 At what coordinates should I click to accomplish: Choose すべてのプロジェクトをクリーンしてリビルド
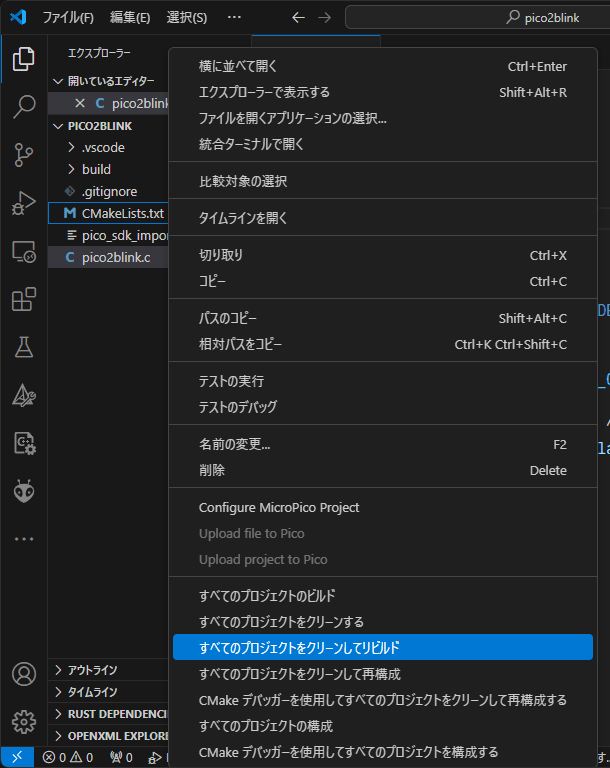coord(383,648)
